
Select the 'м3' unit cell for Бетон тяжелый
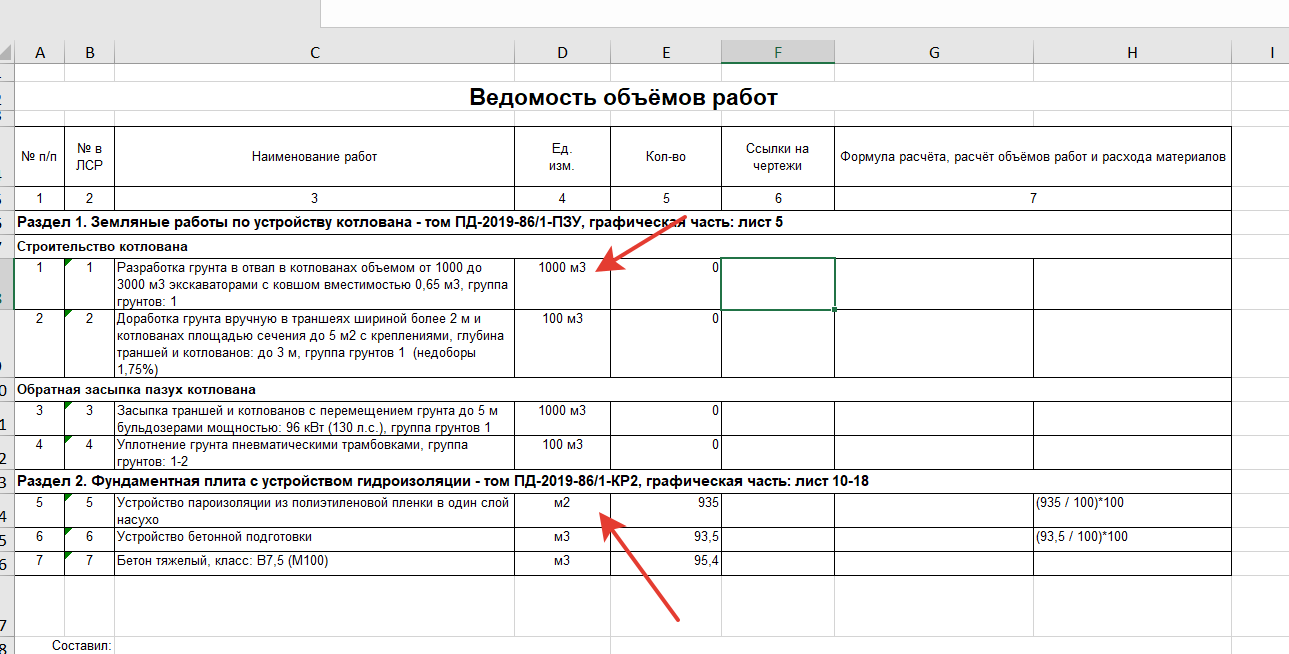[562, 562]
